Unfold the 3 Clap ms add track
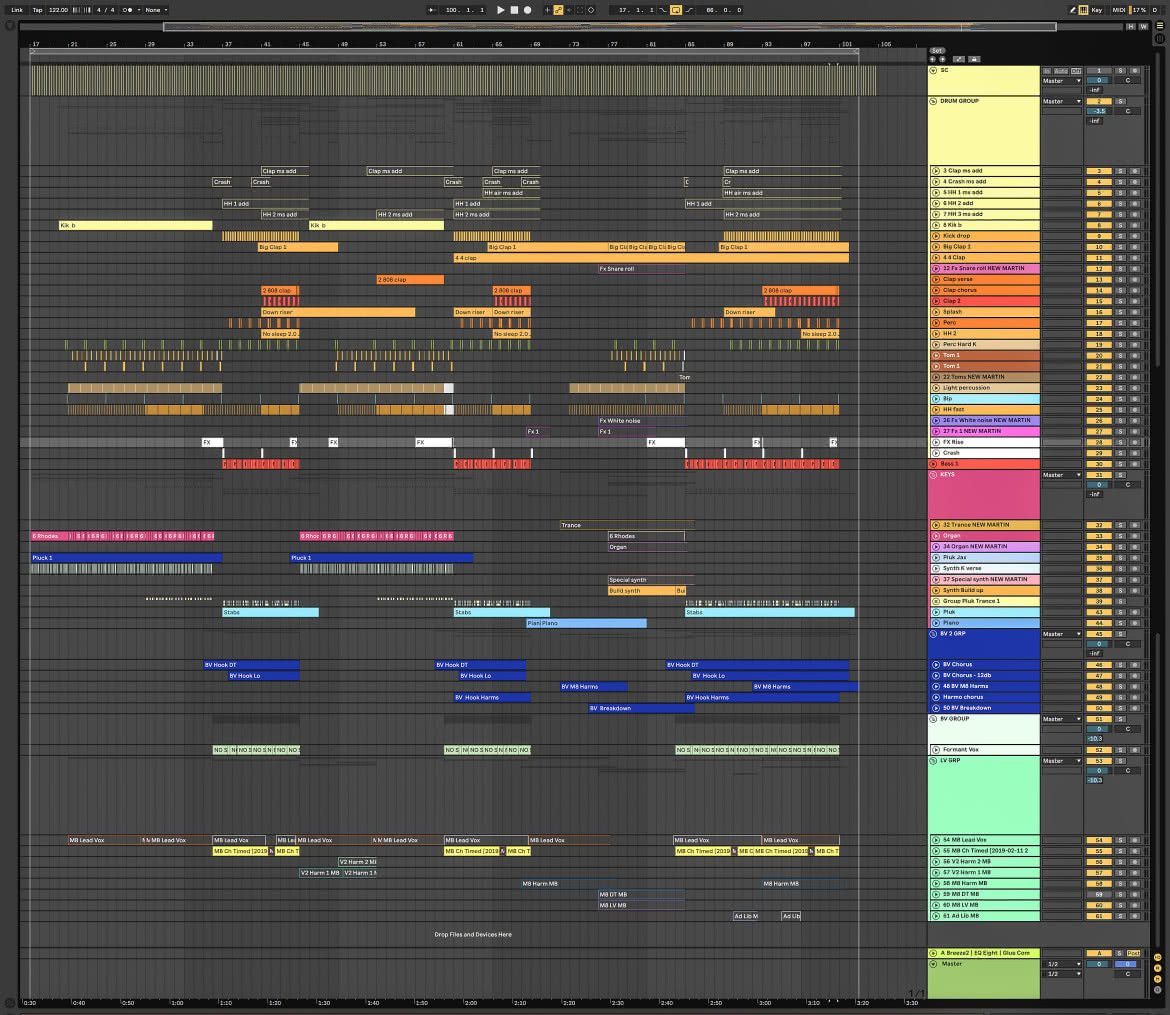The height and width of the screenshot is (1015, 1170). pos(936,171)
